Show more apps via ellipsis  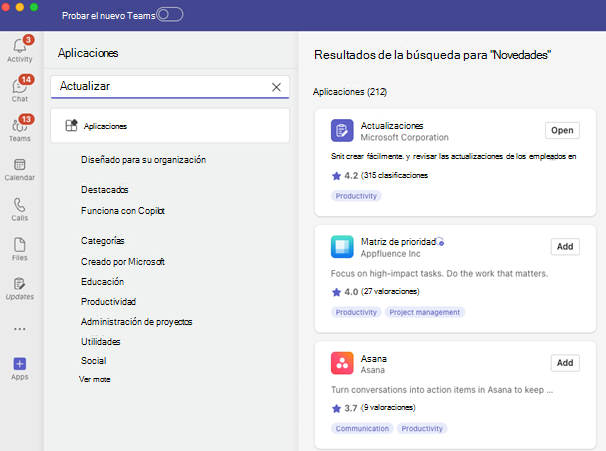click(x=20, y=329)
